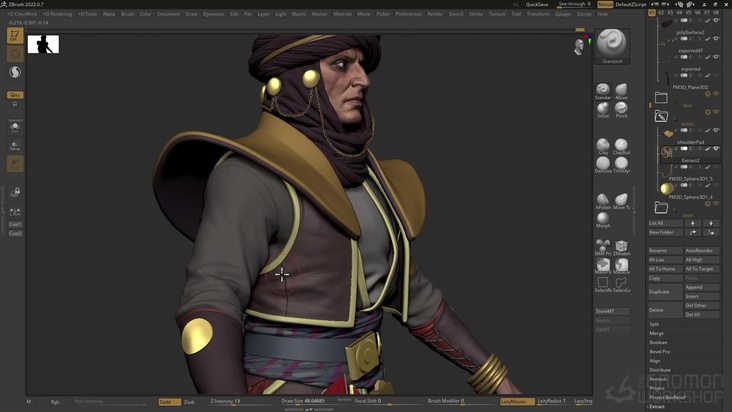Click the Append button
This screenshot has width=732, height=412.
pos(702,287)
